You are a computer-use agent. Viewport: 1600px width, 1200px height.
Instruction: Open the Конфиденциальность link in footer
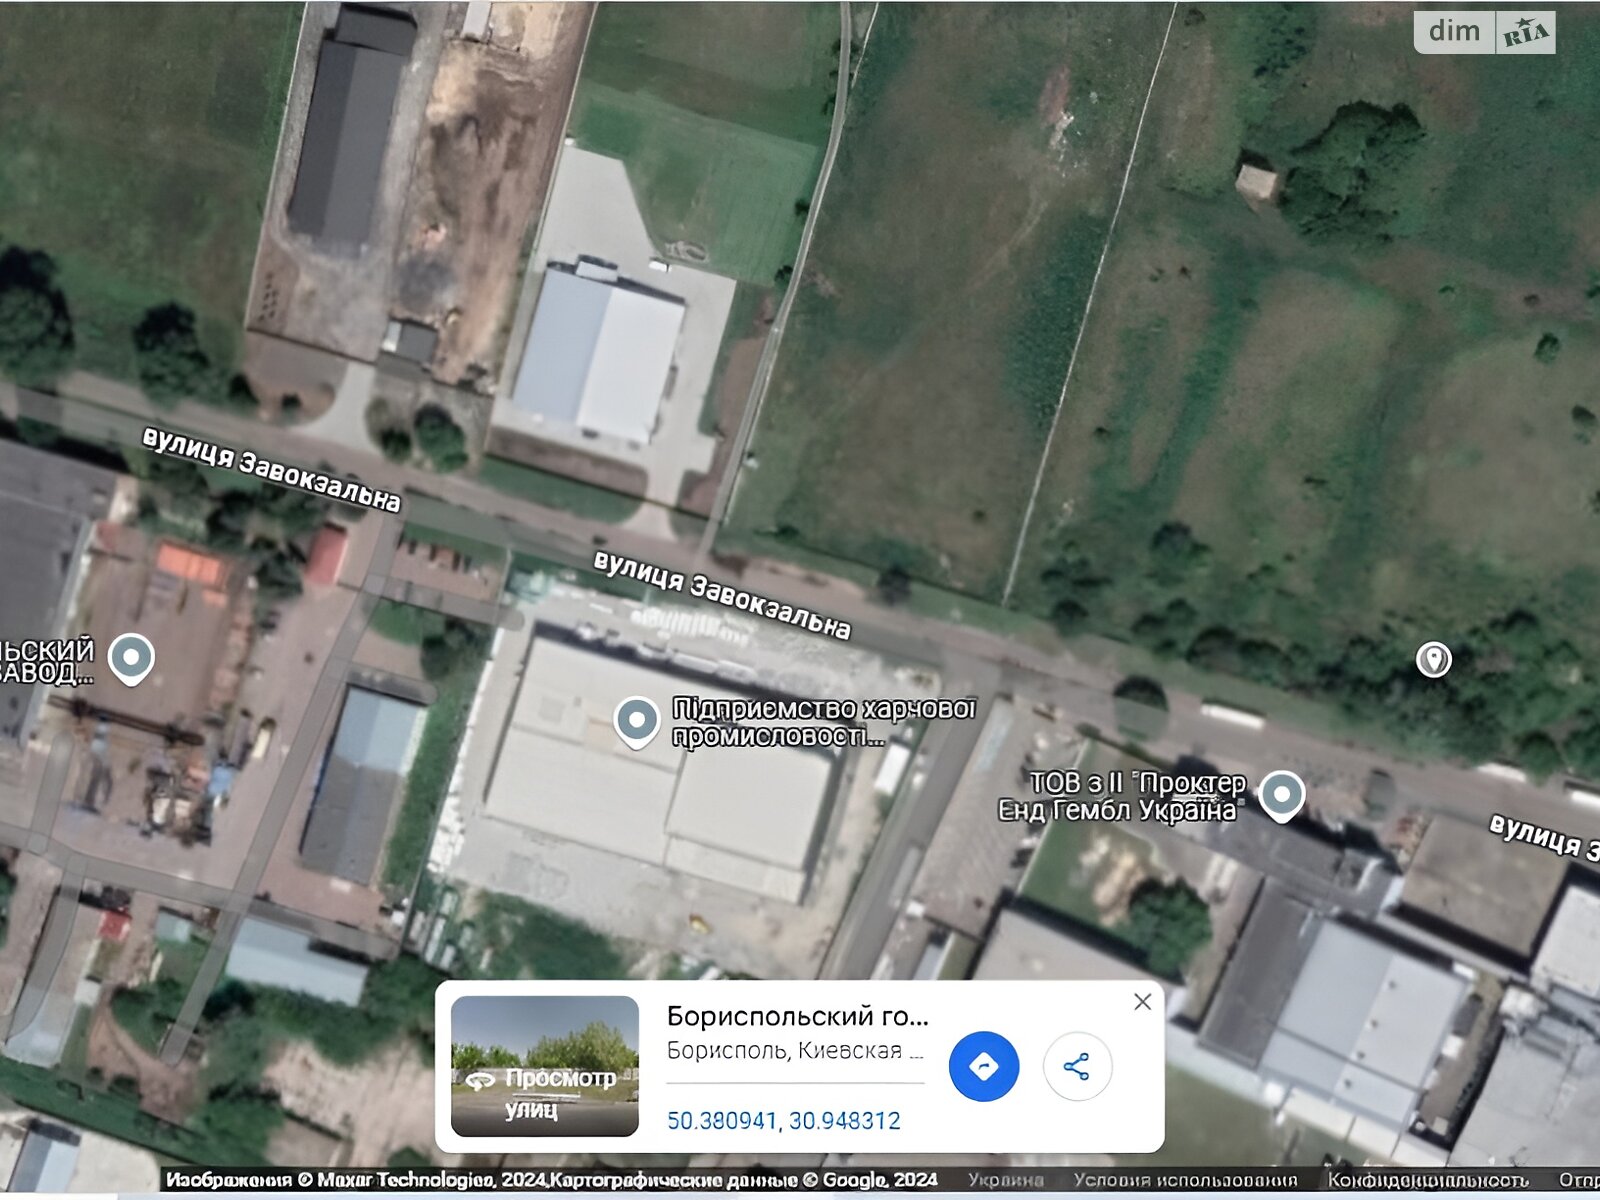(1427, 1180)
